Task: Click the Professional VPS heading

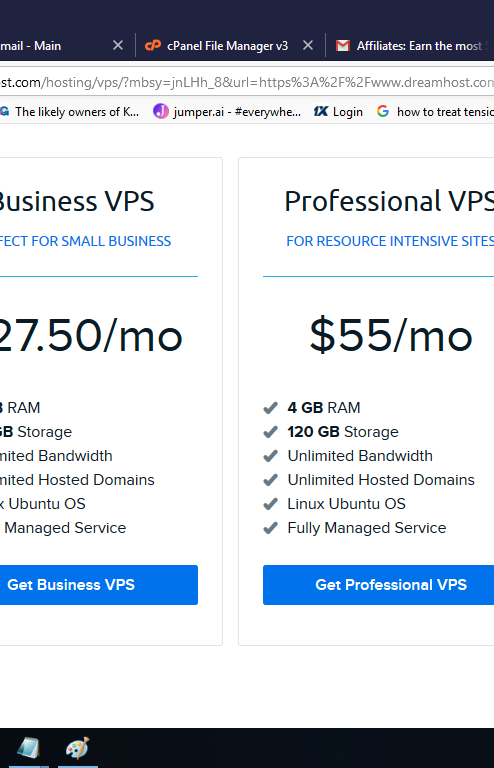Action: tap(389, 201)
